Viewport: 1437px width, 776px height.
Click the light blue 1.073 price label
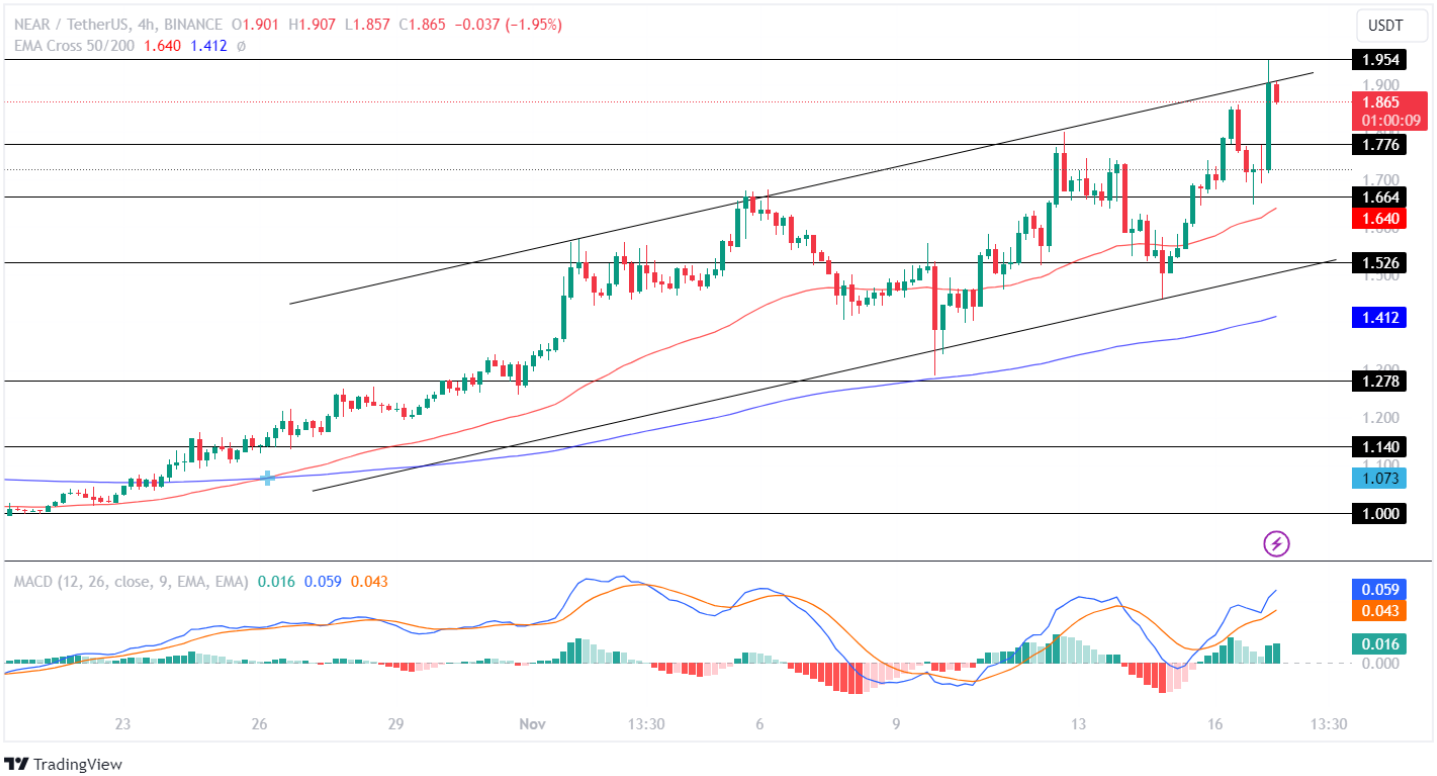[x=1378, y=478]
